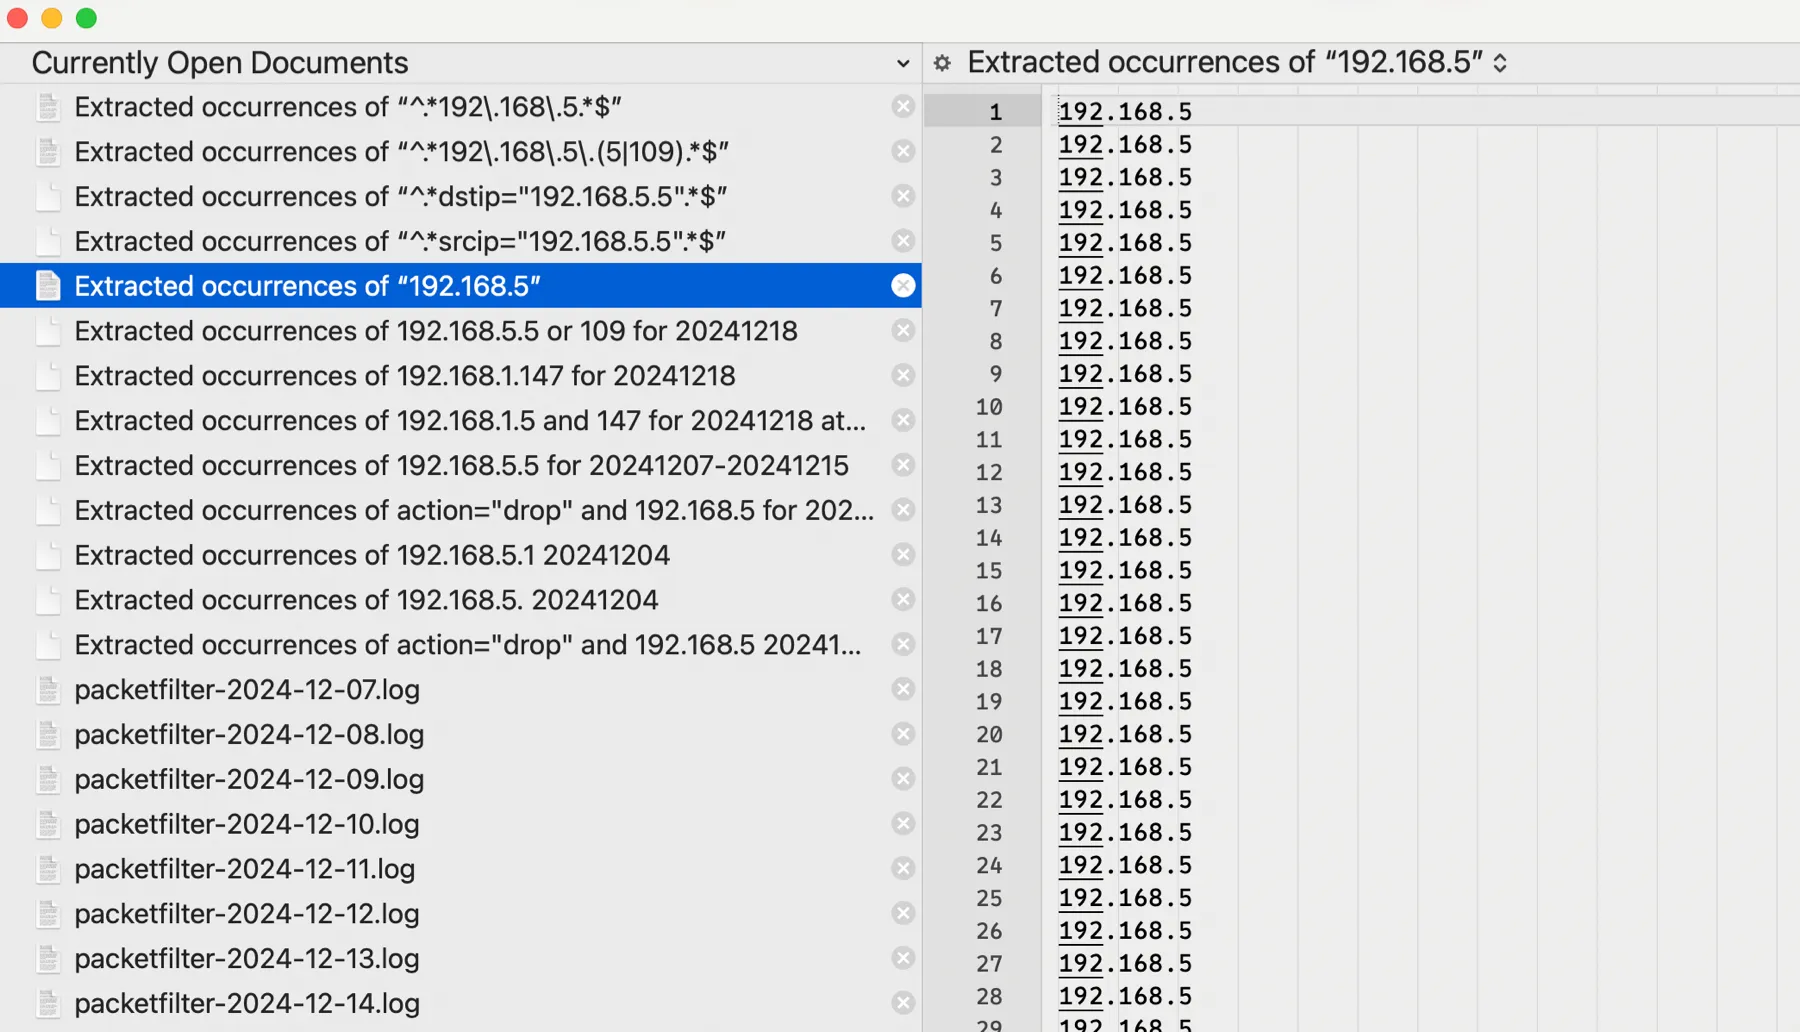1800x1032 pixels.
Task: Click the file icon beside the srcip="192.168.5.5" extraction entry
Action: click(x=48, y=241)
